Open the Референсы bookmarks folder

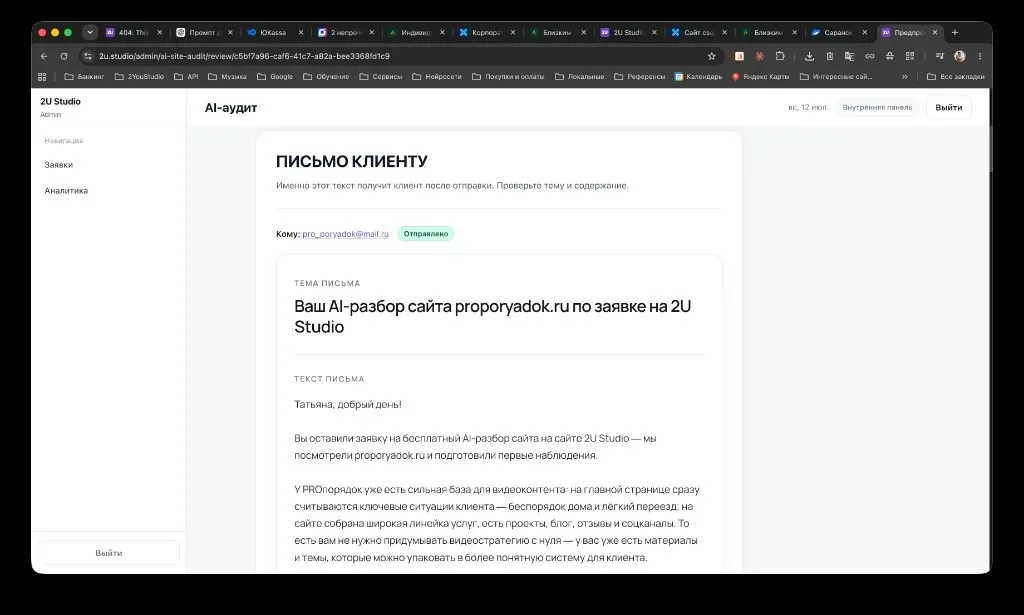pos(639,76)
